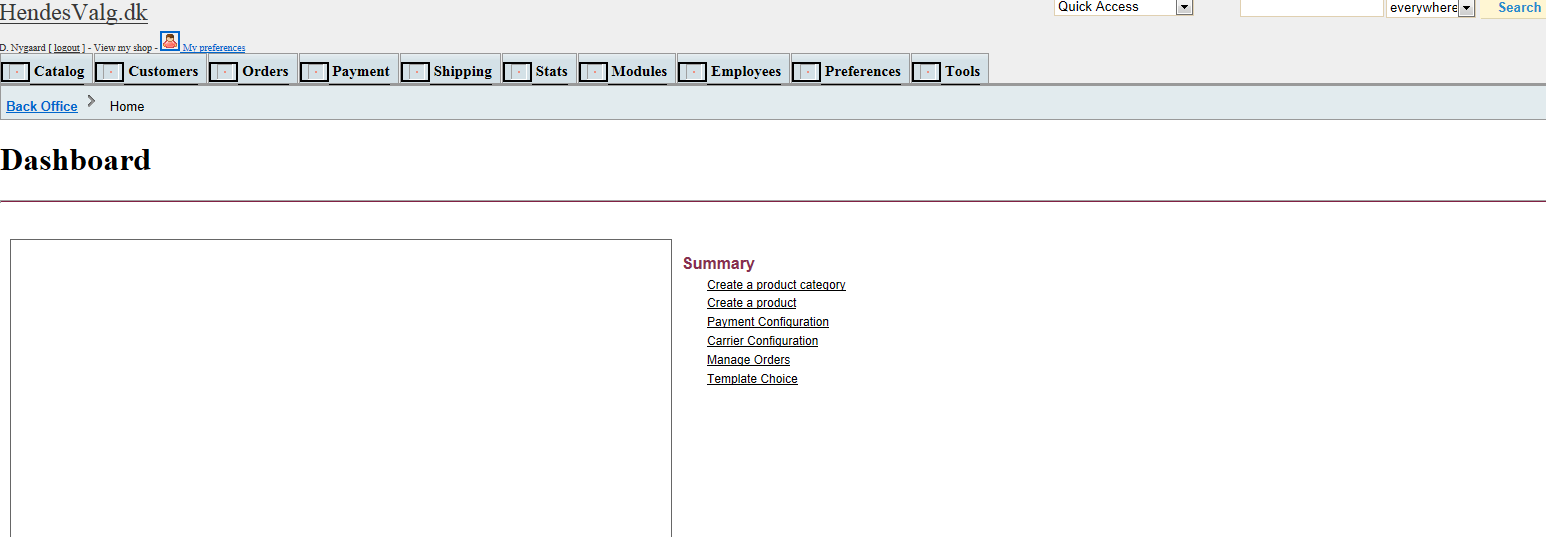Click the Dashboard heading
This screenshot has height=537, width=1546.
pos(76,160)
